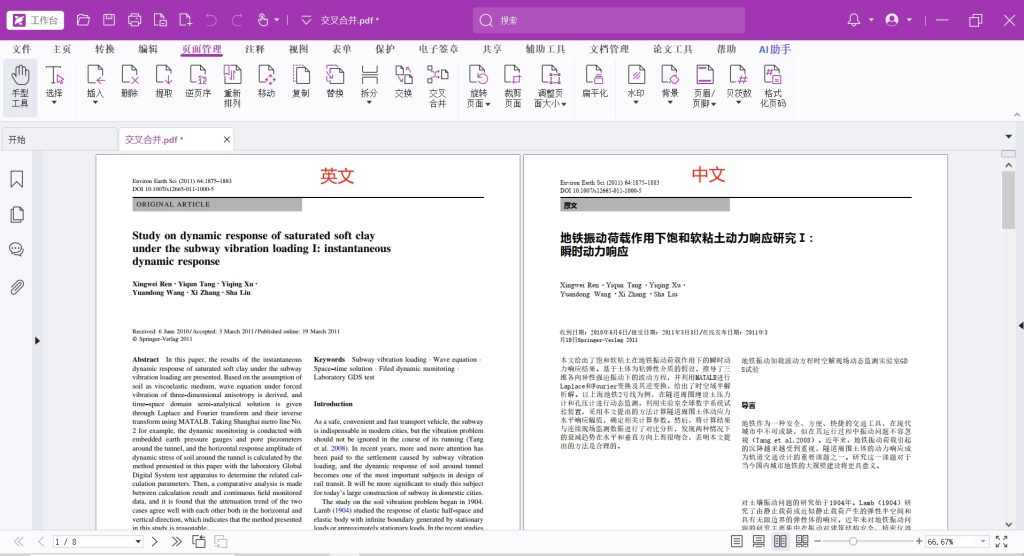
Task: Switch to single page view mode
Action: coord(737,541)
